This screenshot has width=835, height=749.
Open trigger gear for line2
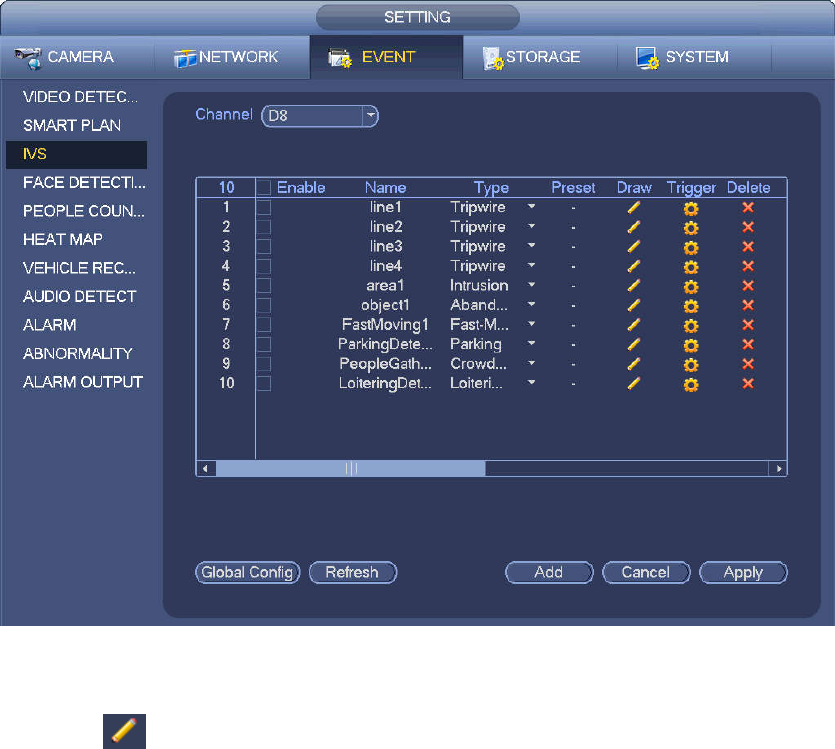(691, 228)
